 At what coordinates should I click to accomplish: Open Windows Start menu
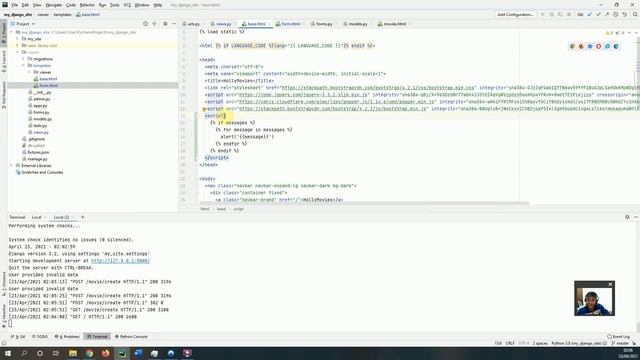(8, 353)
